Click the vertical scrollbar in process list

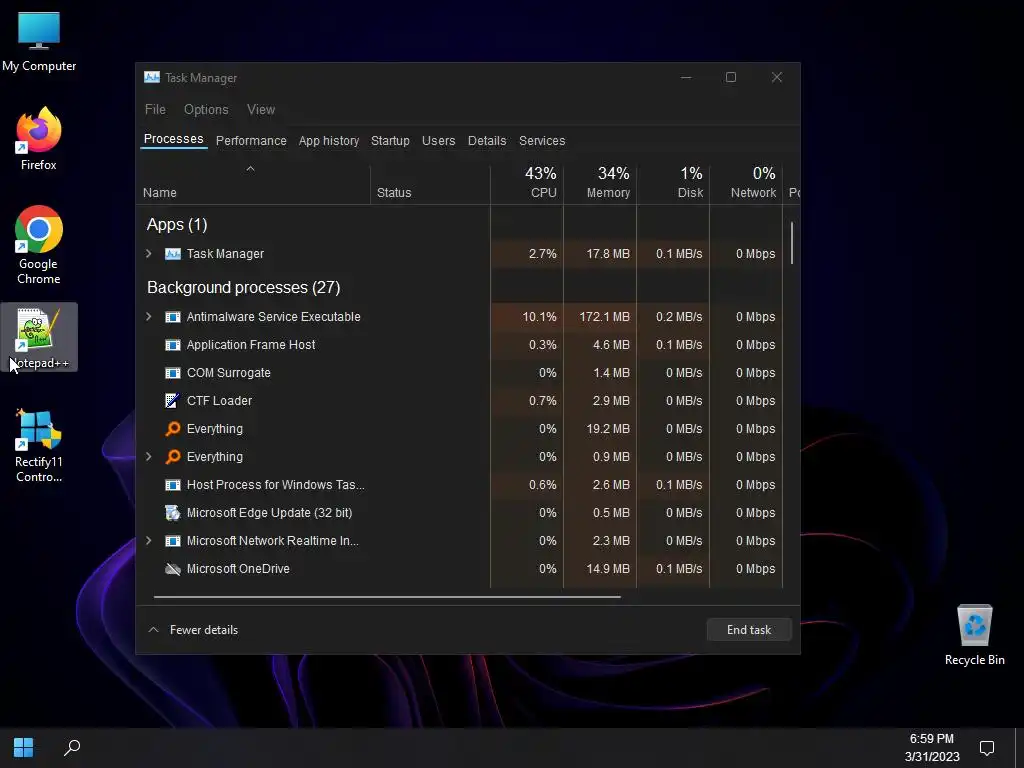(x=792, y=243)
